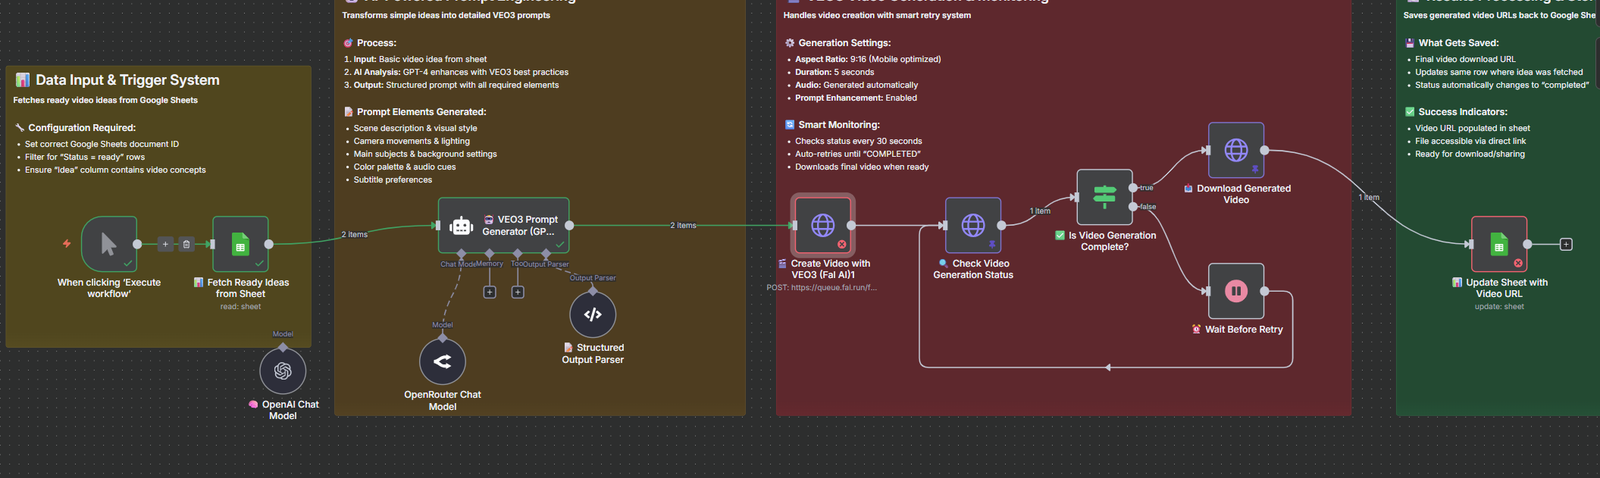This screenshot has width=1600, height=478.
Task: Click '1 item' label leading to Update Sheet node
Action: point(1368,197)
